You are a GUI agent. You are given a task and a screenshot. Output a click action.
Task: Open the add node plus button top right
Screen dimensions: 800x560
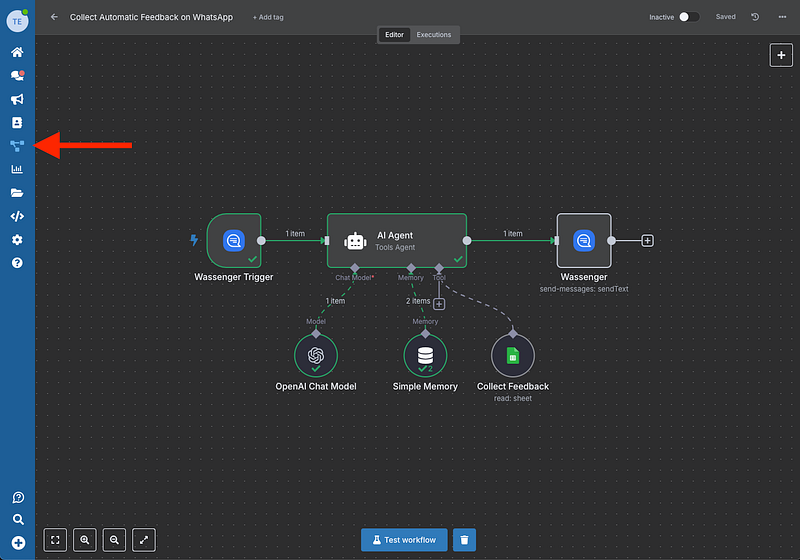click(x=781, y=55)
